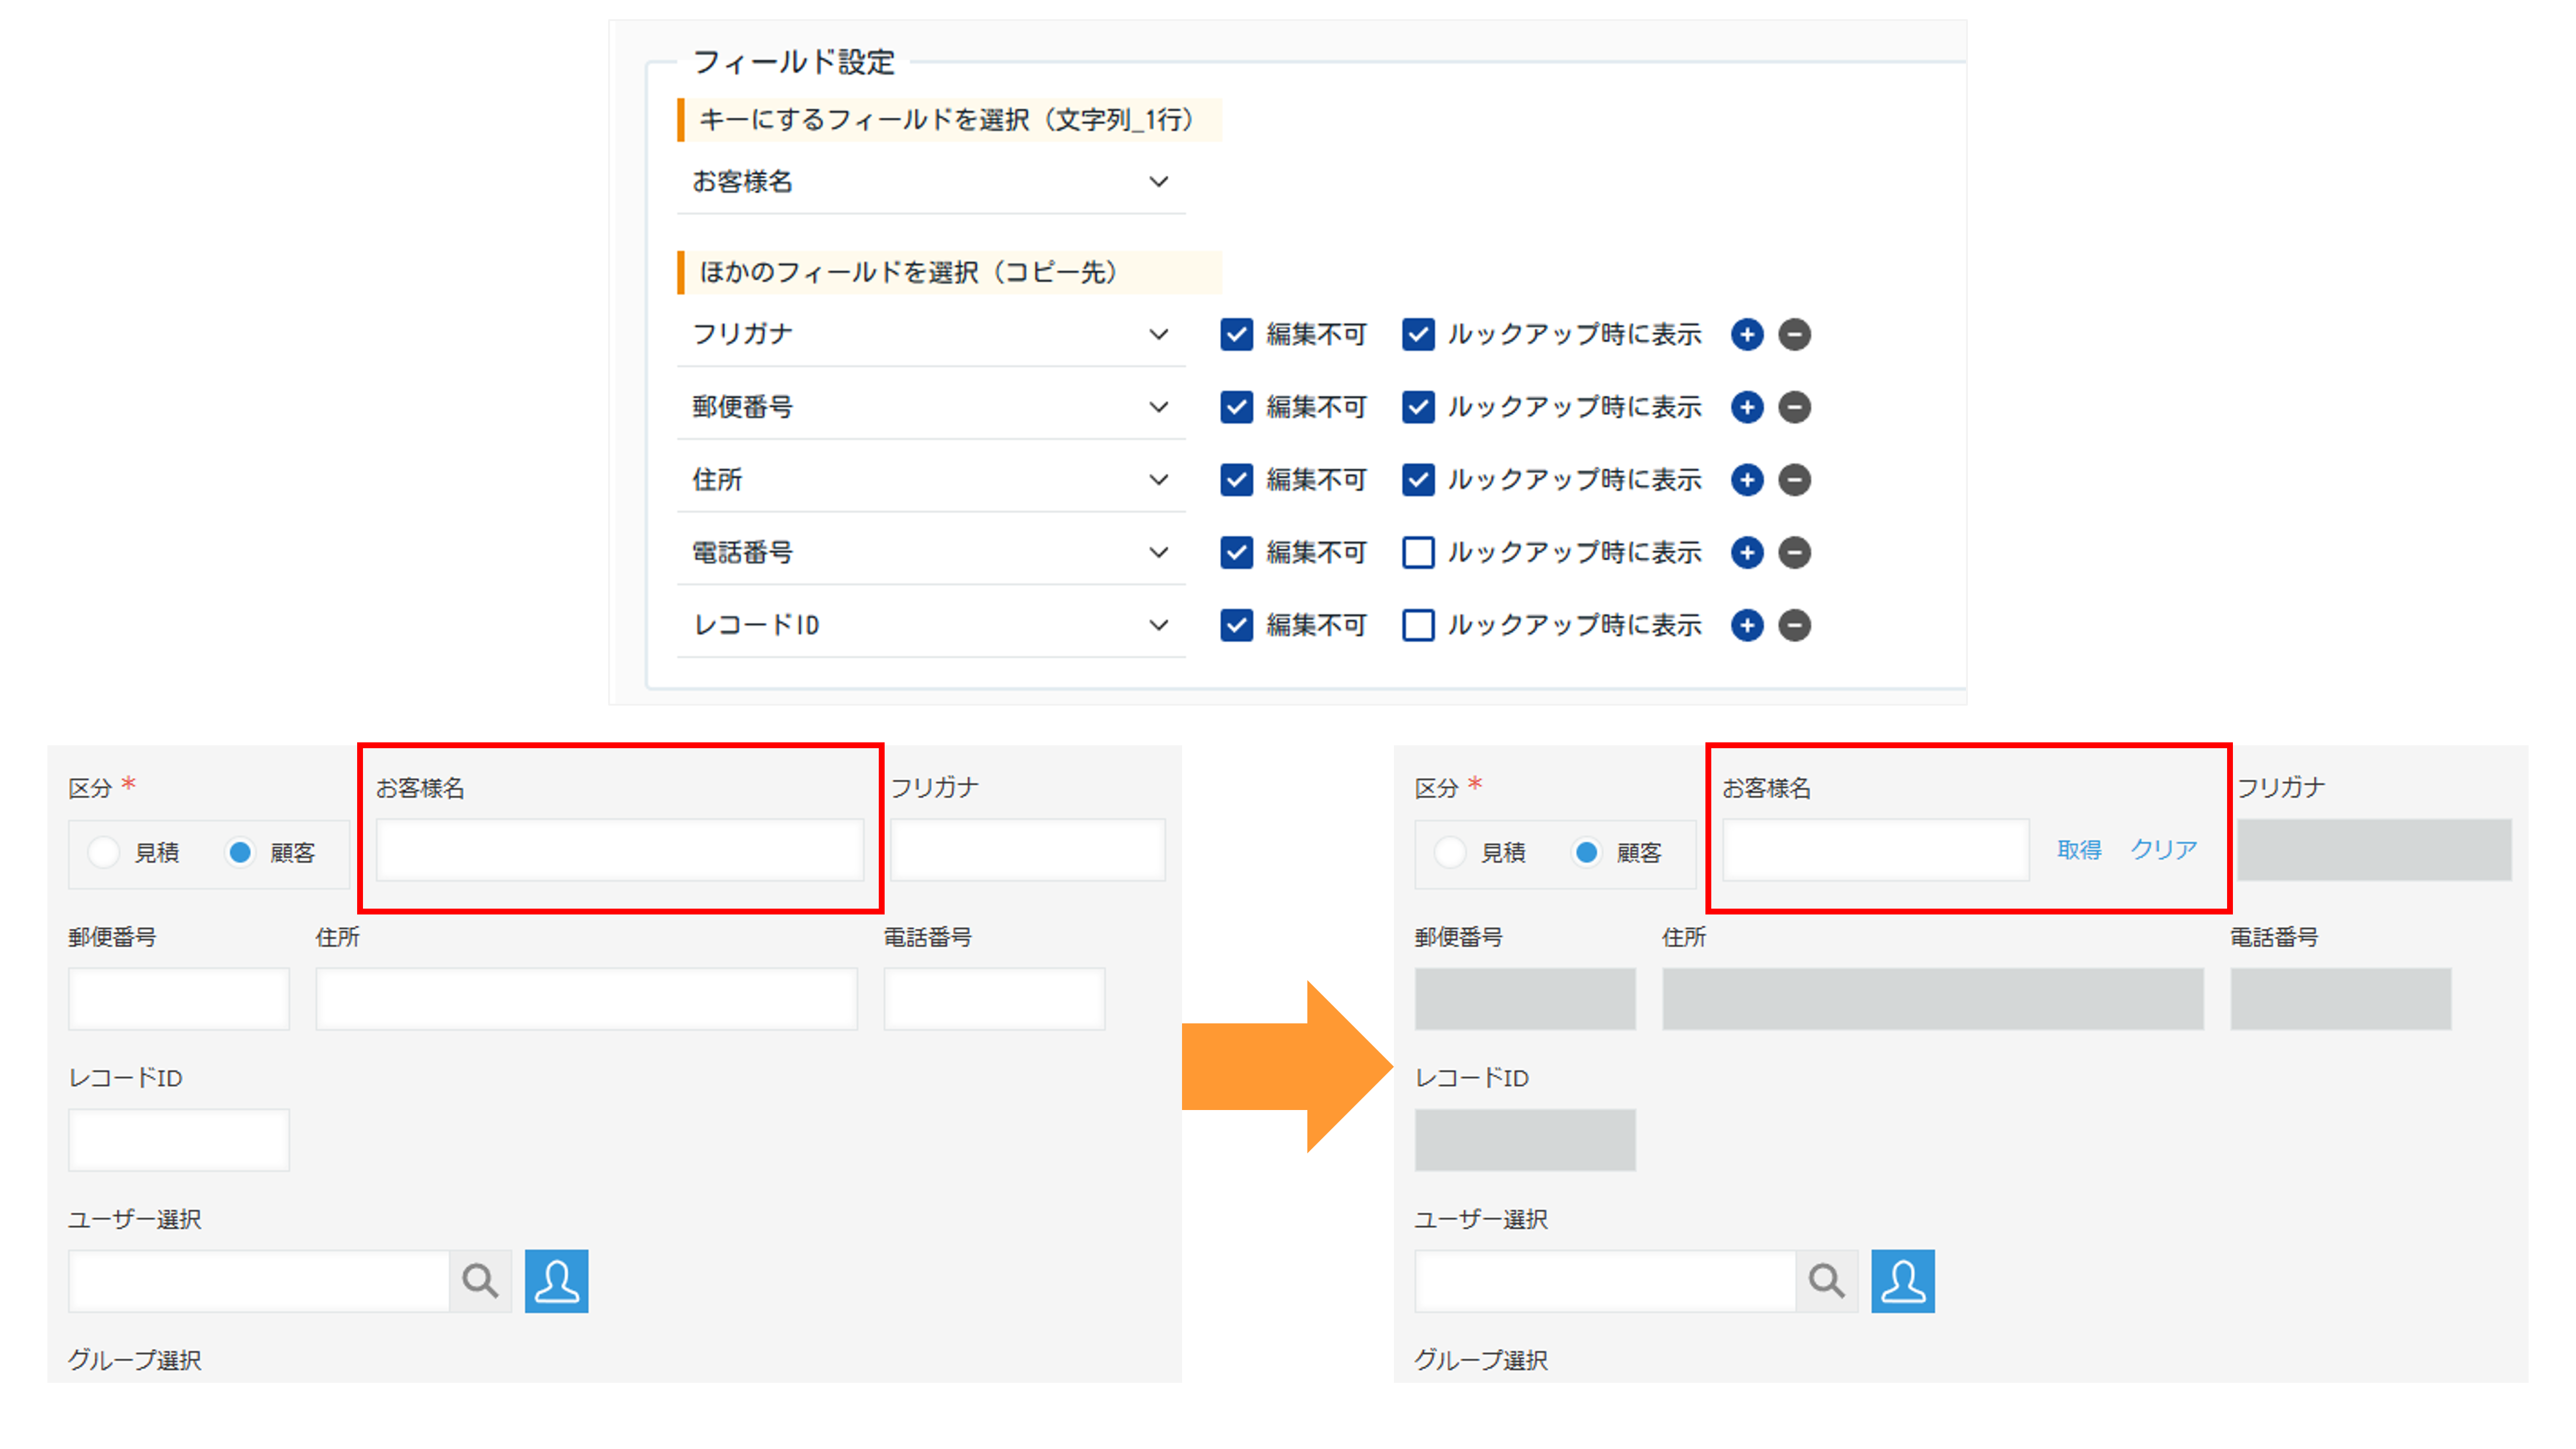The image size is (2576, 1449).
Task: Click the − icon on the フリガナ row
Action: point(1794,335)
